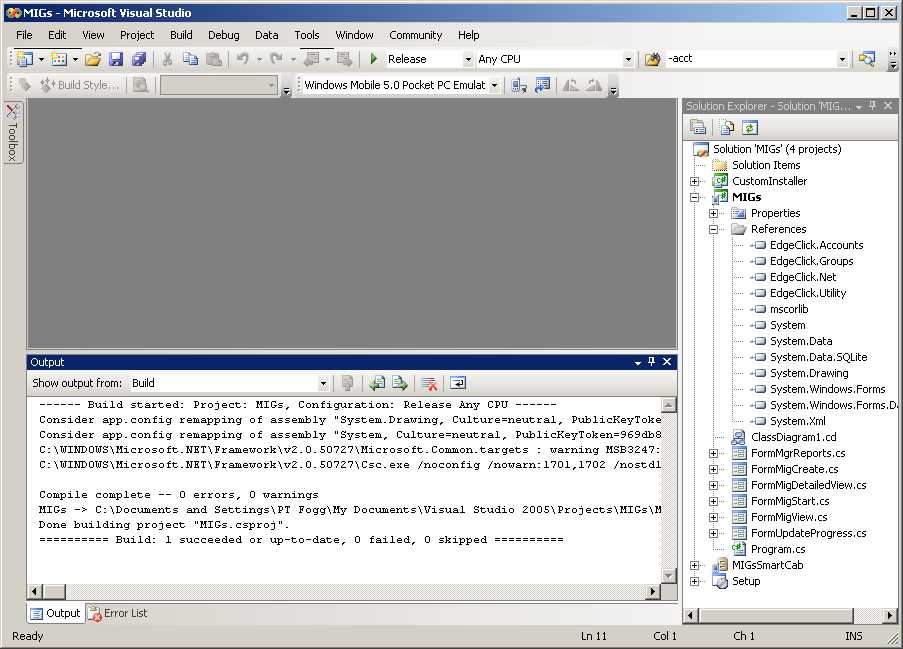This screenshot has width=903, height=649.
Task: Open the Tools menu
Action: (306, 35)
